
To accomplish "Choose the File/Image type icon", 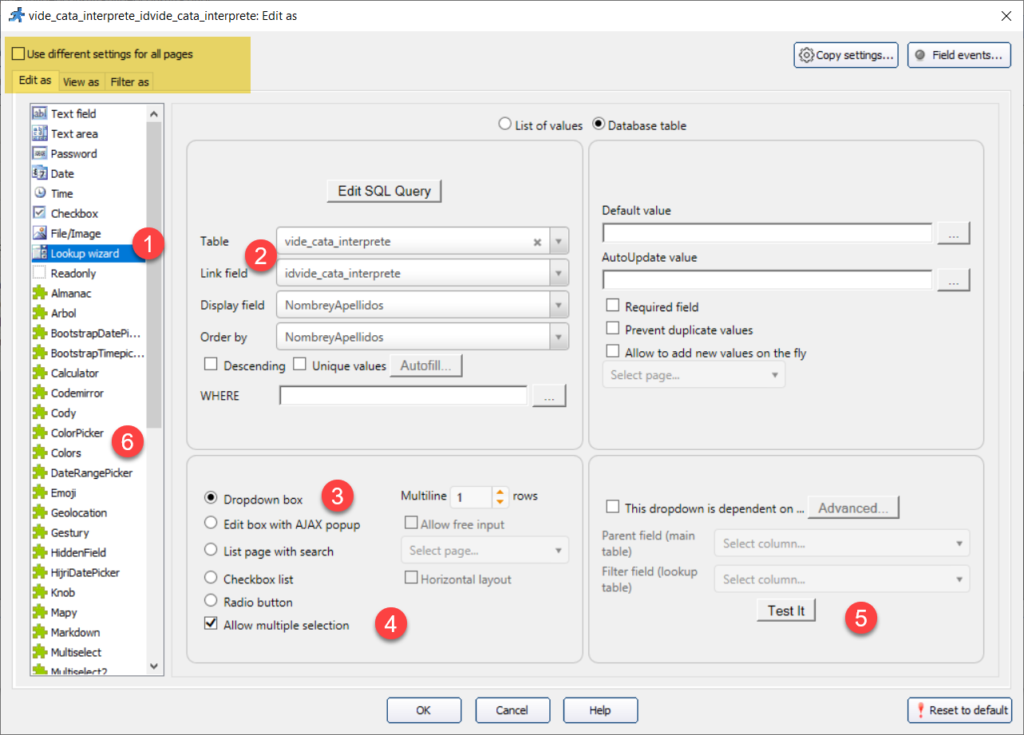I will point(40,233).
